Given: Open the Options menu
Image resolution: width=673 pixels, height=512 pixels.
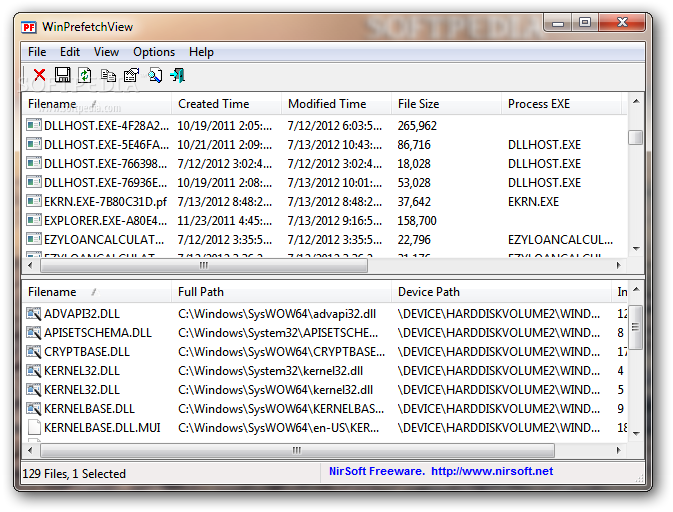Looking at the screenshot, I should (x=154, y=52).
